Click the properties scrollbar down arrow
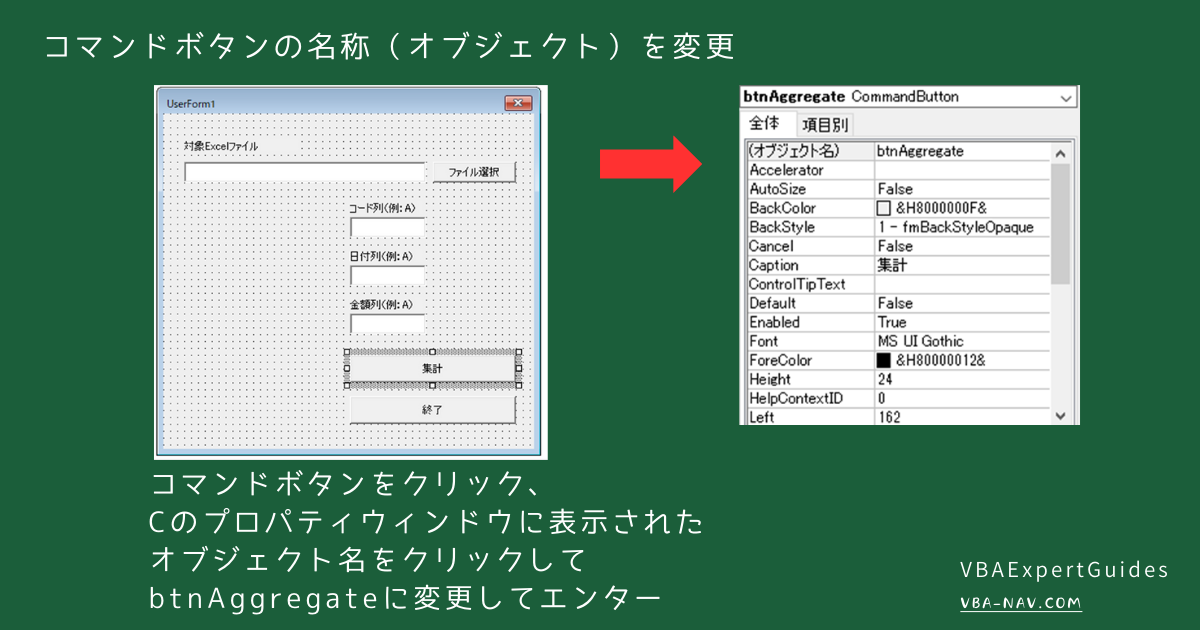Viewport: 1200px width, 630px height. 1063,415
